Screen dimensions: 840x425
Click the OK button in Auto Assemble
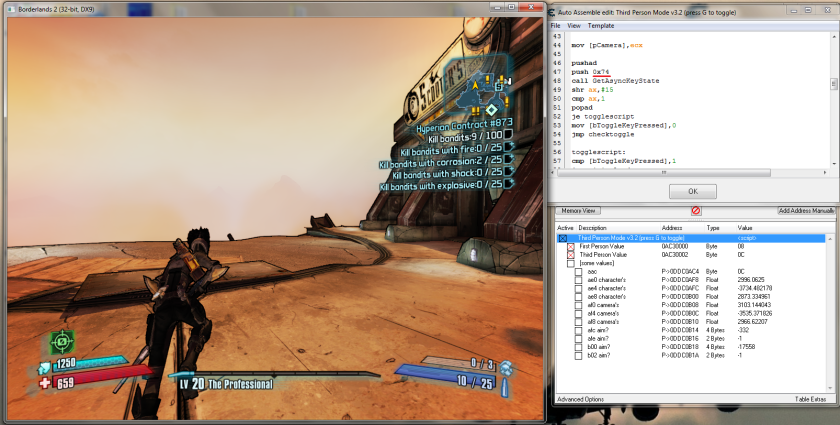(x=693, y=191)
